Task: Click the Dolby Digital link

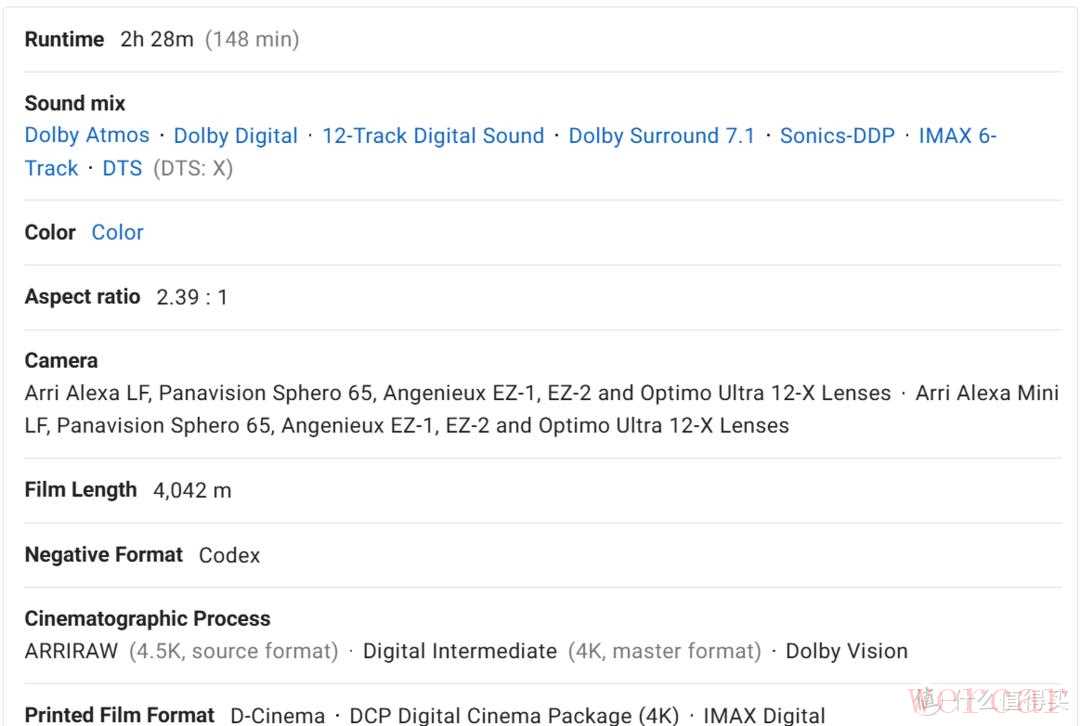Action: [x=236, y=136]
